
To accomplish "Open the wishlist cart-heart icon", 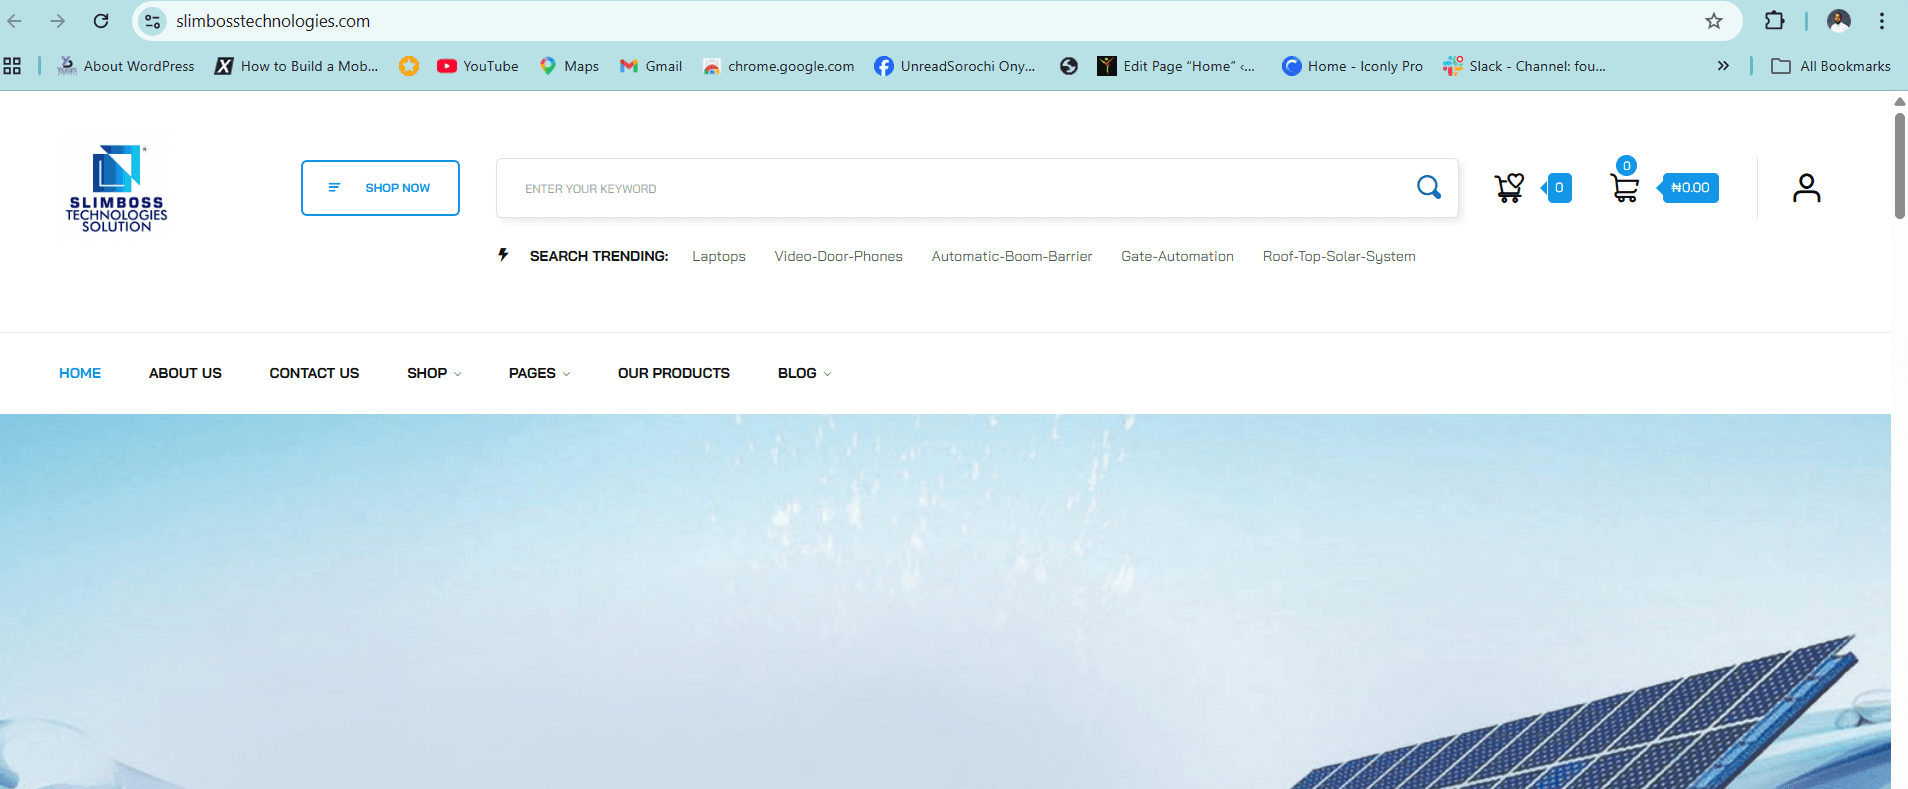I will tap(1509, 187).
